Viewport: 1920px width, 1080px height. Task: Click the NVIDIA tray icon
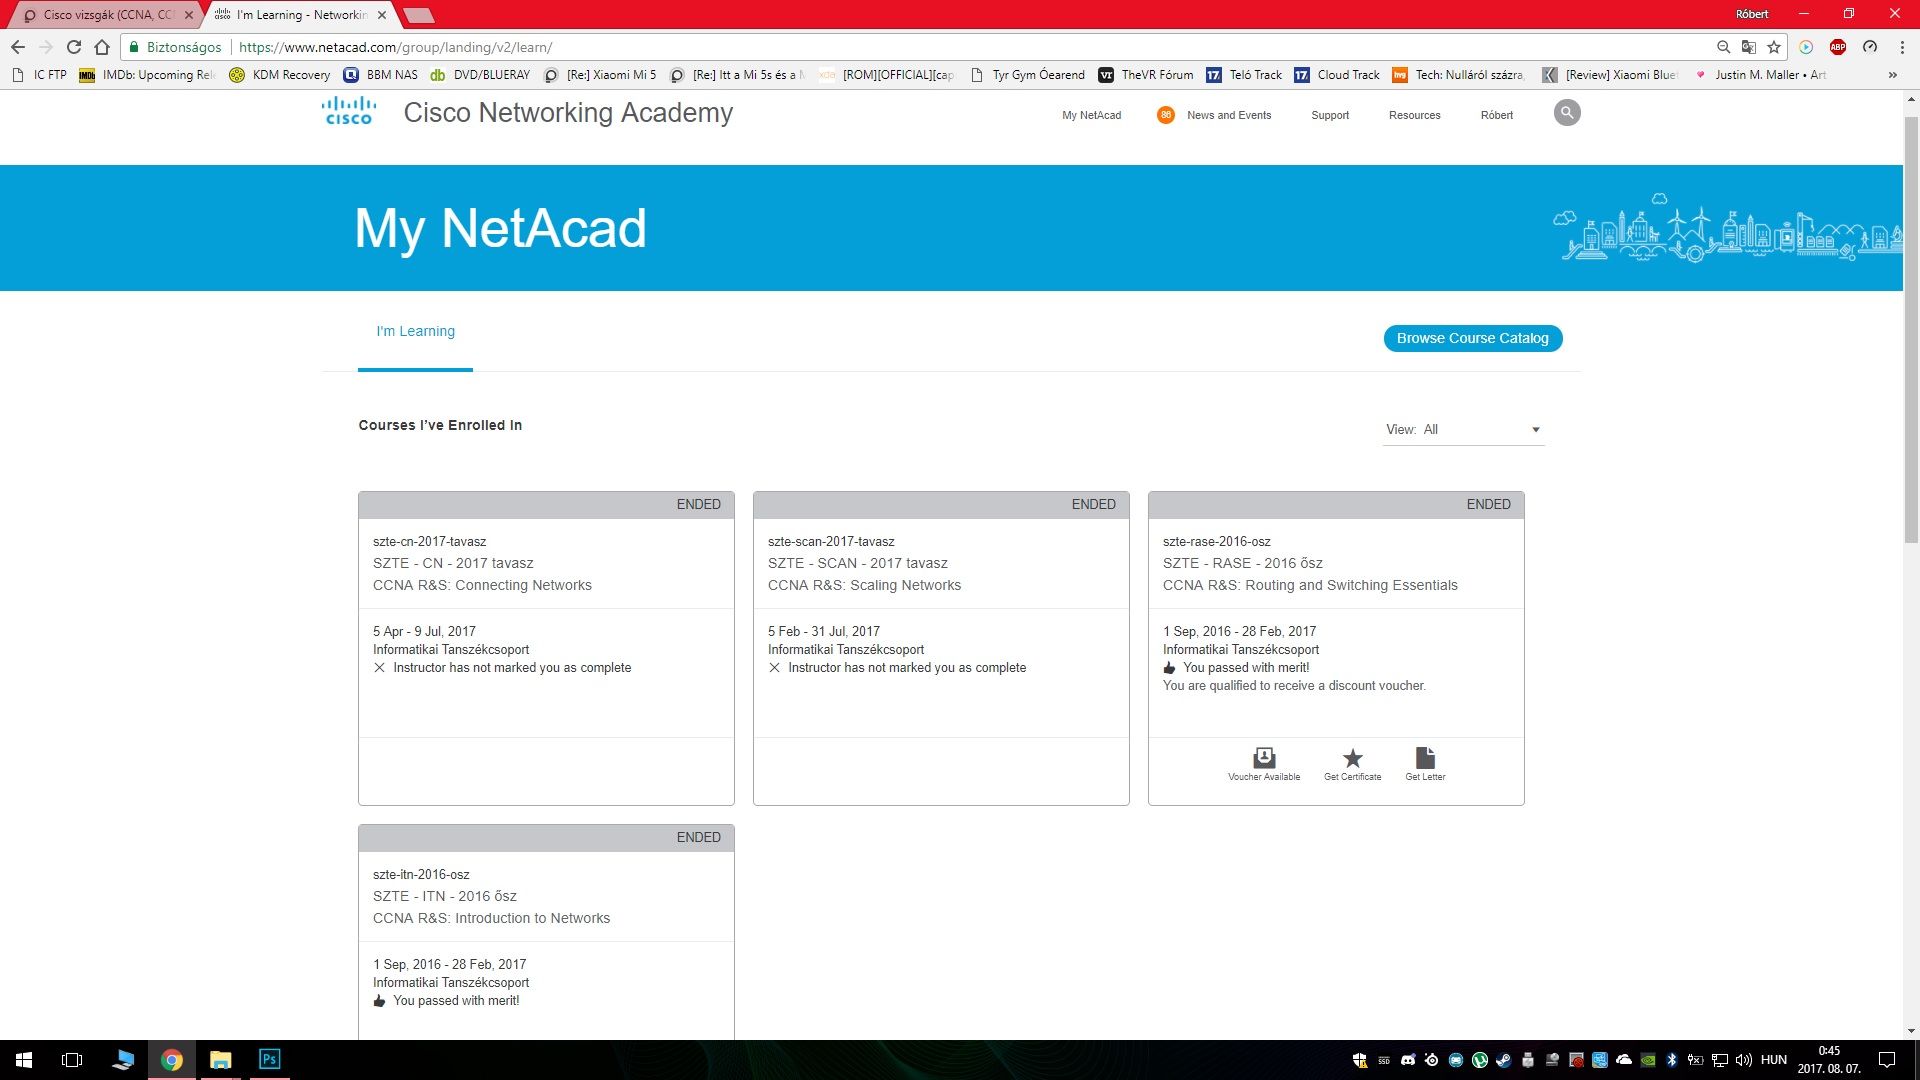click(x=1648, y=1060)
